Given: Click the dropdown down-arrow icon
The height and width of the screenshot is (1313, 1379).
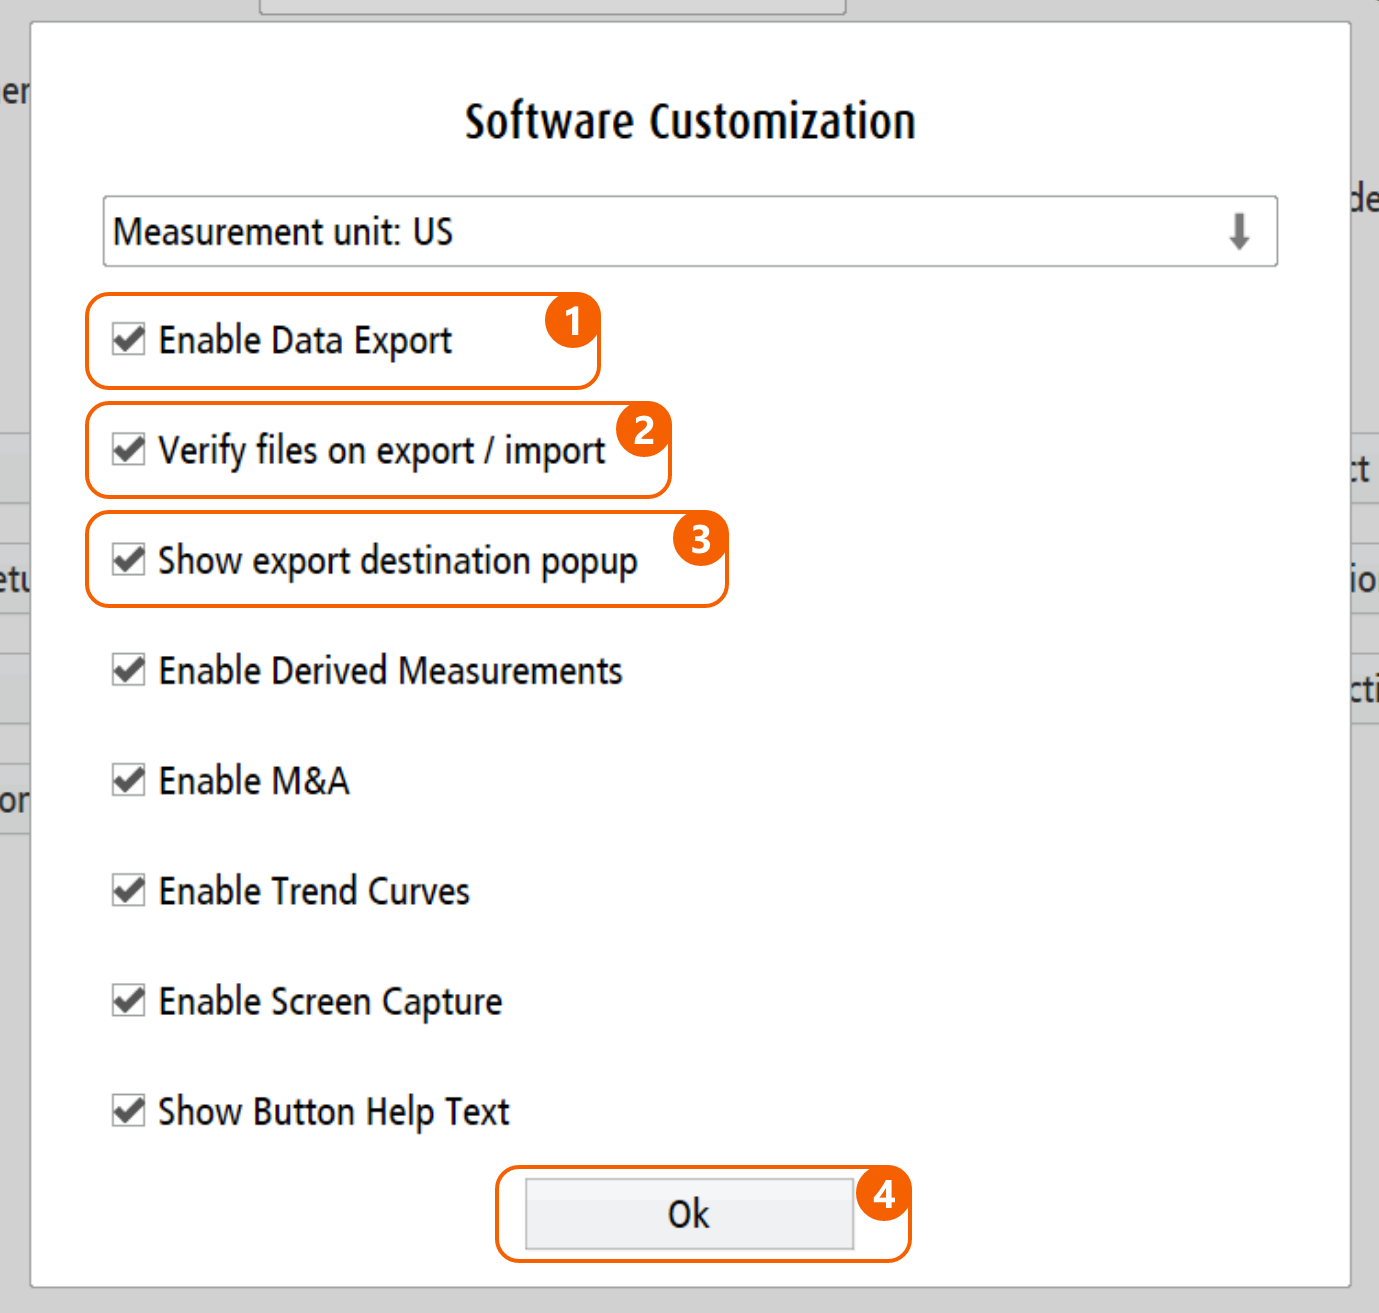Looking at the screenshot, I should [1239, 232].
